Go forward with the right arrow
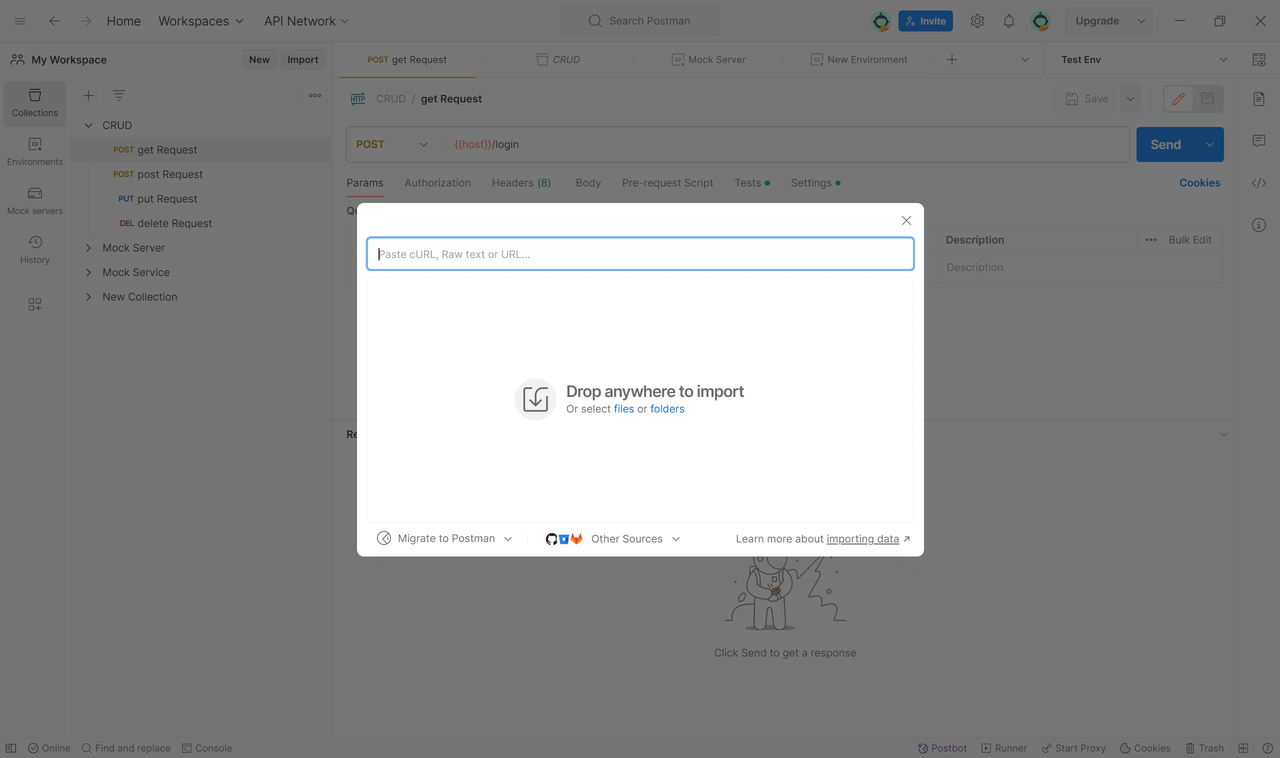Screen dimensions: 1280x758 [85, 21]
